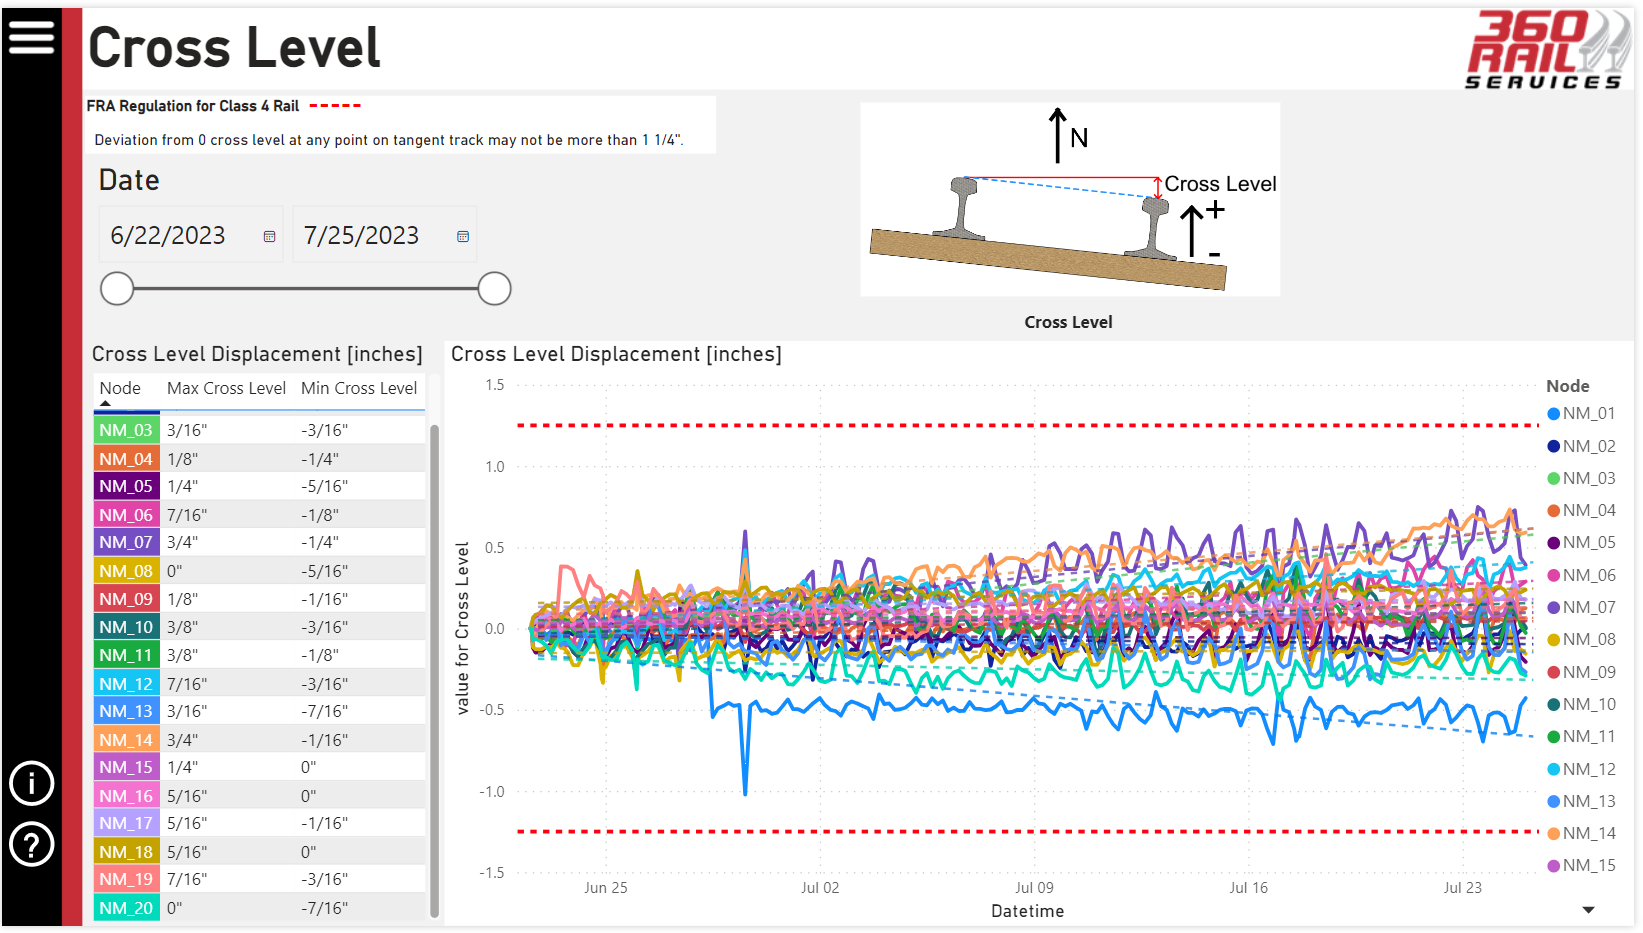Select the NM_05 table row
This screenshot has width=1643, height=933.
tap(260, 486)
